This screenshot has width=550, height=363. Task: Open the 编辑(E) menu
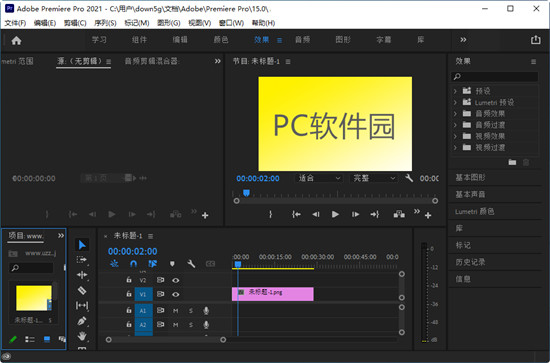[x=45, y=23]
